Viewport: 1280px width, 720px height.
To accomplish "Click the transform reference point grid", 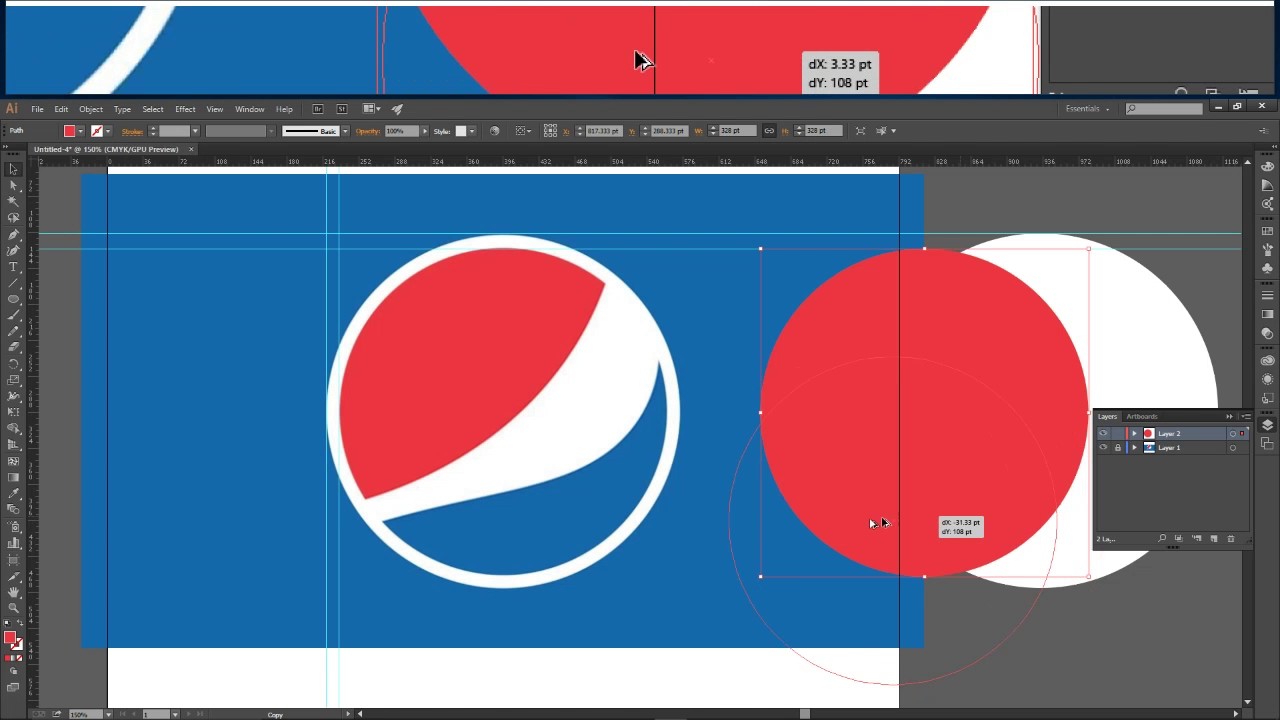I will [550, 131].
